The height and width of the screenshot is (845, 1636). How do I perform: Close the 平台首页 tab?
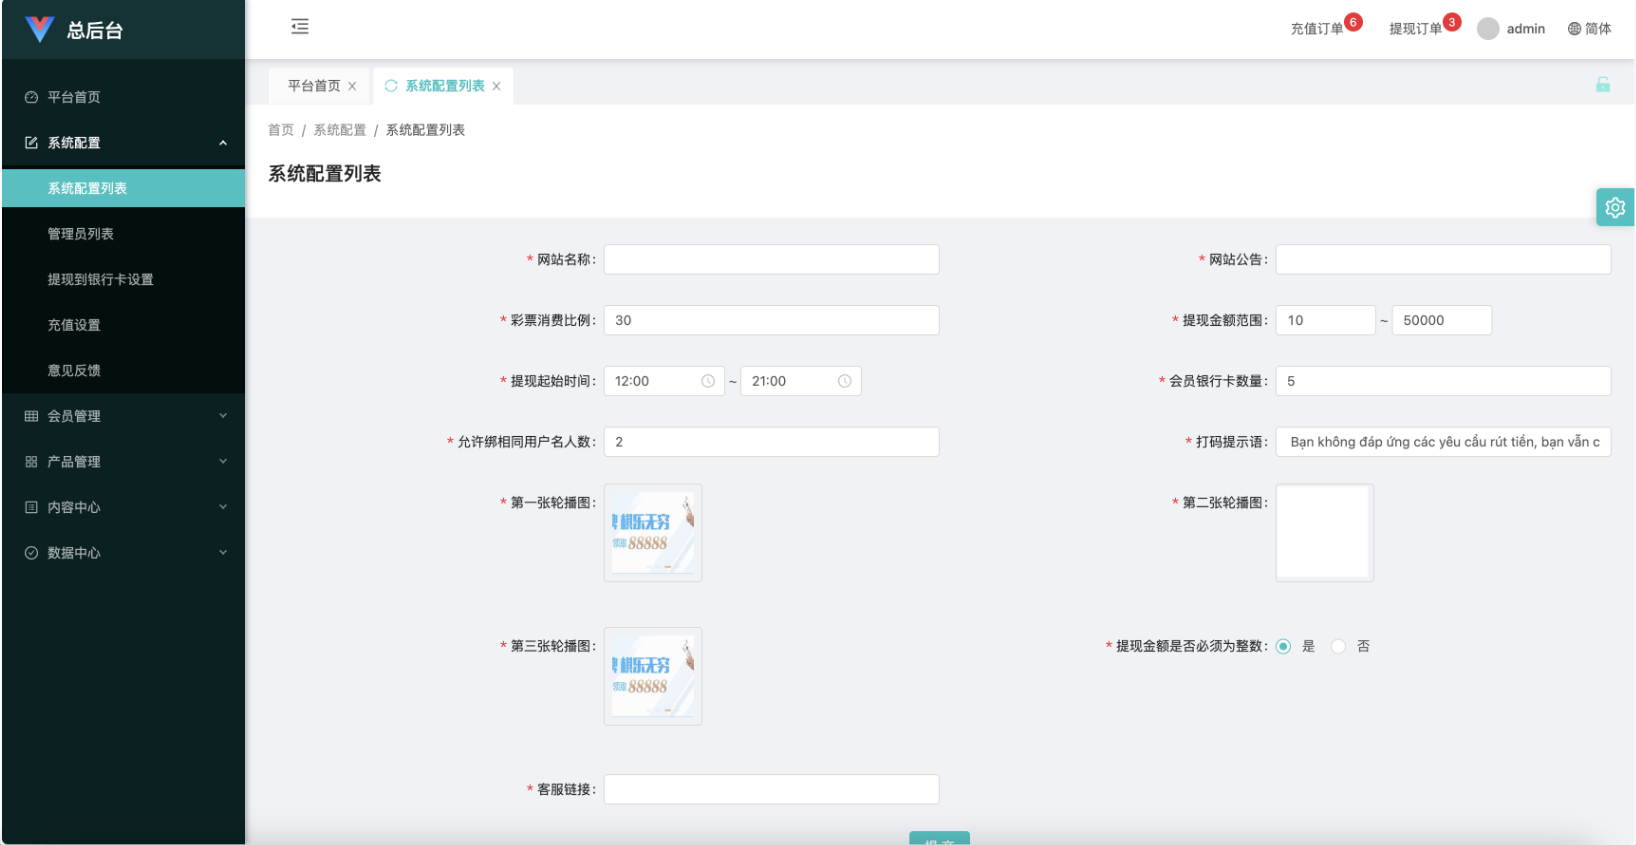point(352,87)
